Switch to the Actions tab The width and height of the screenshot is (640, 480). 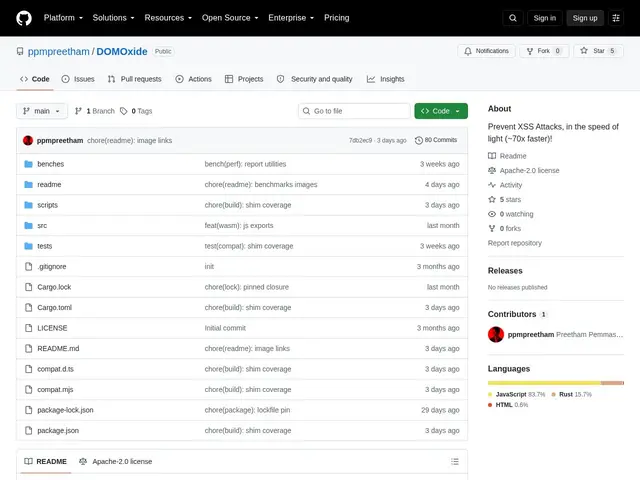193,79
